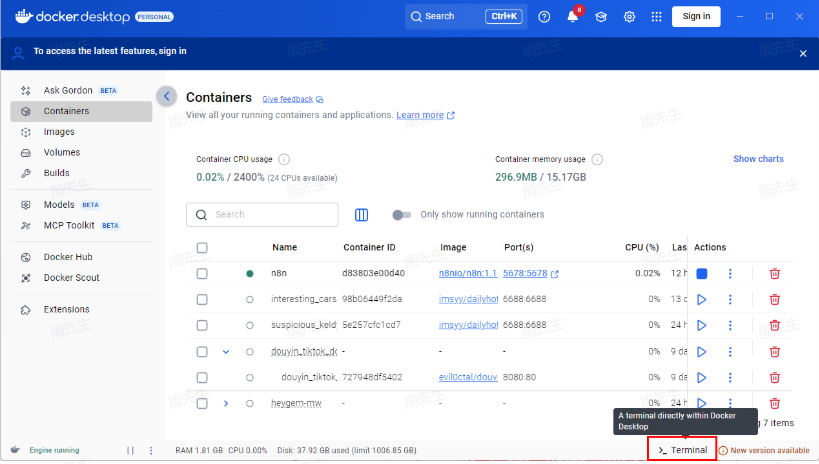Open port 5678:5678 link
This screenshot has width=819, height=464.
point(525,273)
